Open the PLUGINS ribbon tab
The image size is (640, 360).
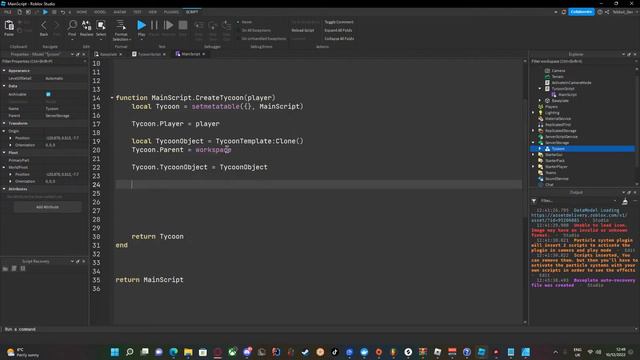point(171,12)
